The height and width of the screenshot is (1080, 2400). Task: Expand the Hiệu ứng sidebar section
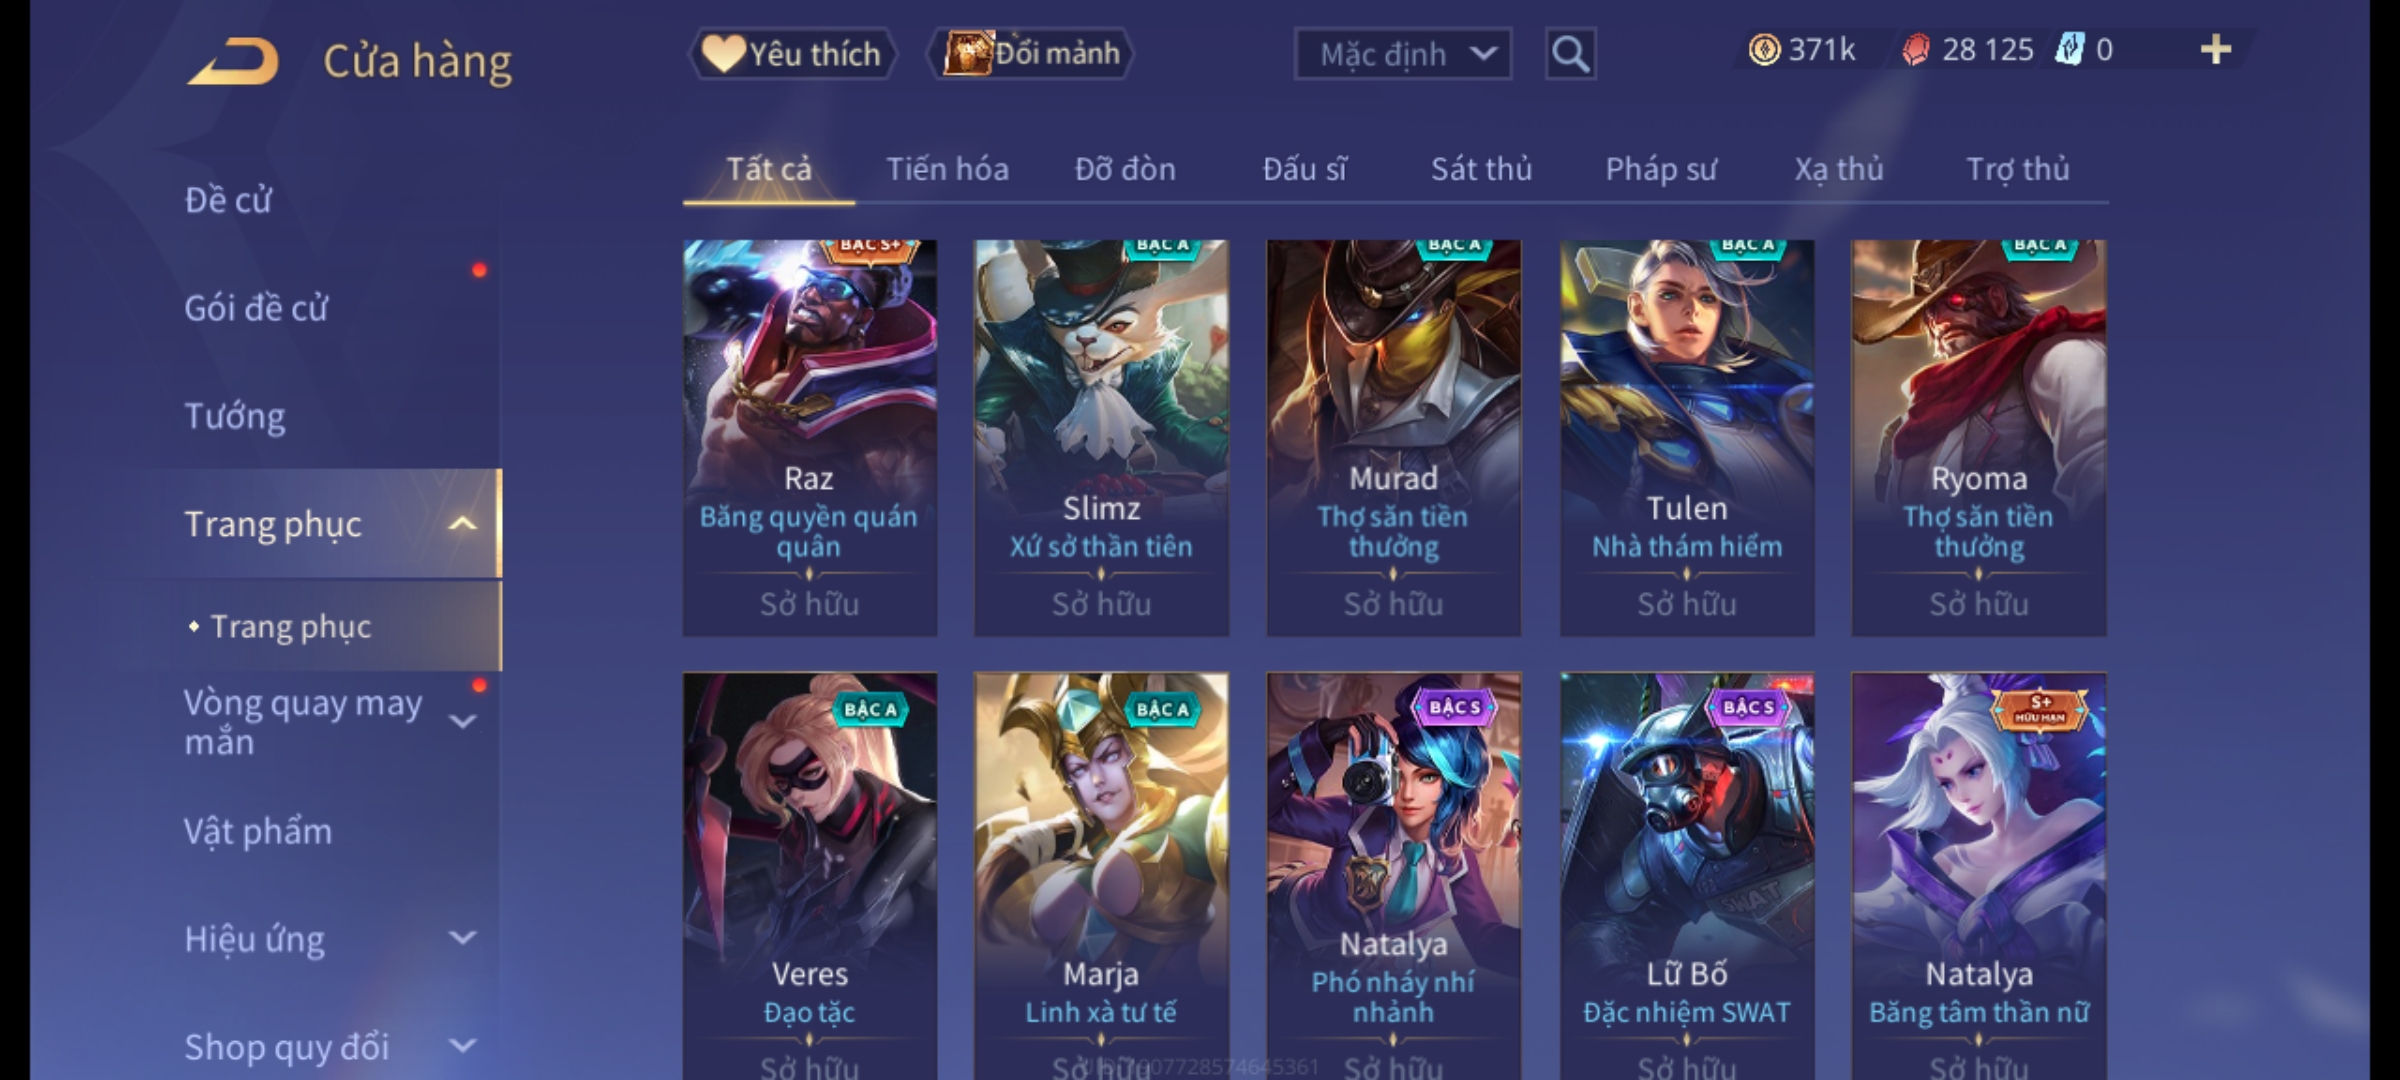pos(462,938)
